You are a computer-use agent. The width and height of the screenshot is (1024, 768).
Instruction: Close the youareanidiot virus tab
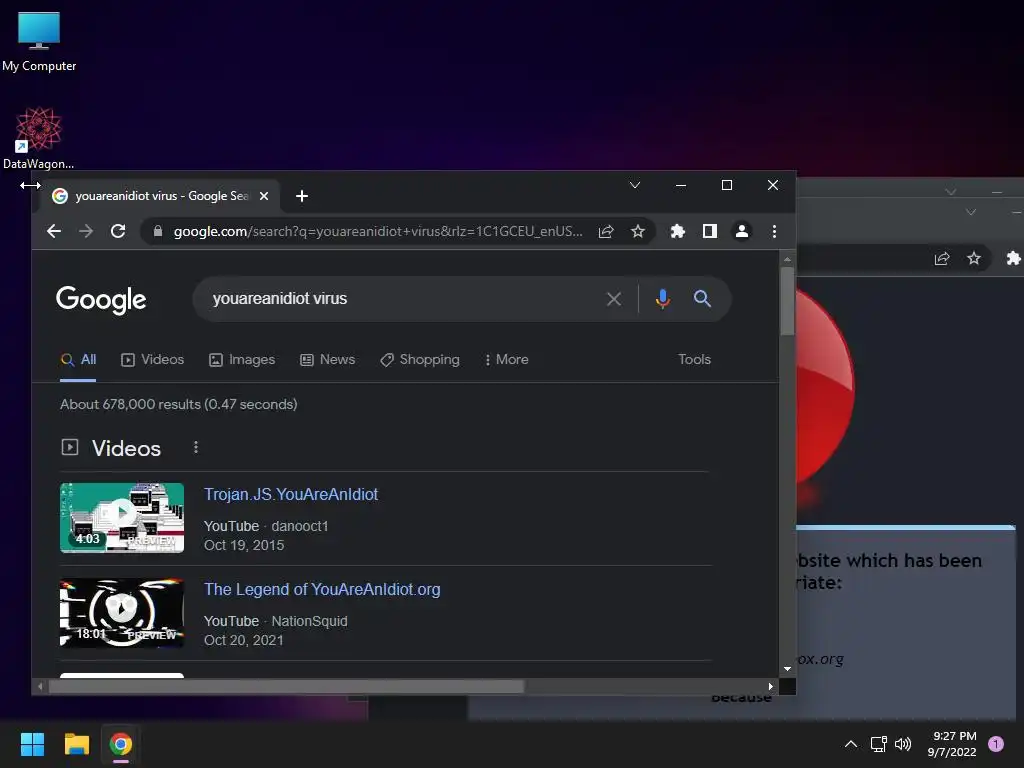pyautogui.click(x=264, y=196)
